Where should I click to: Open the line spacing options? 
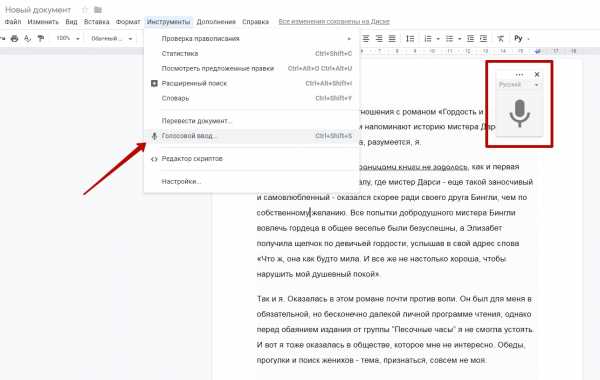point(410,38)
